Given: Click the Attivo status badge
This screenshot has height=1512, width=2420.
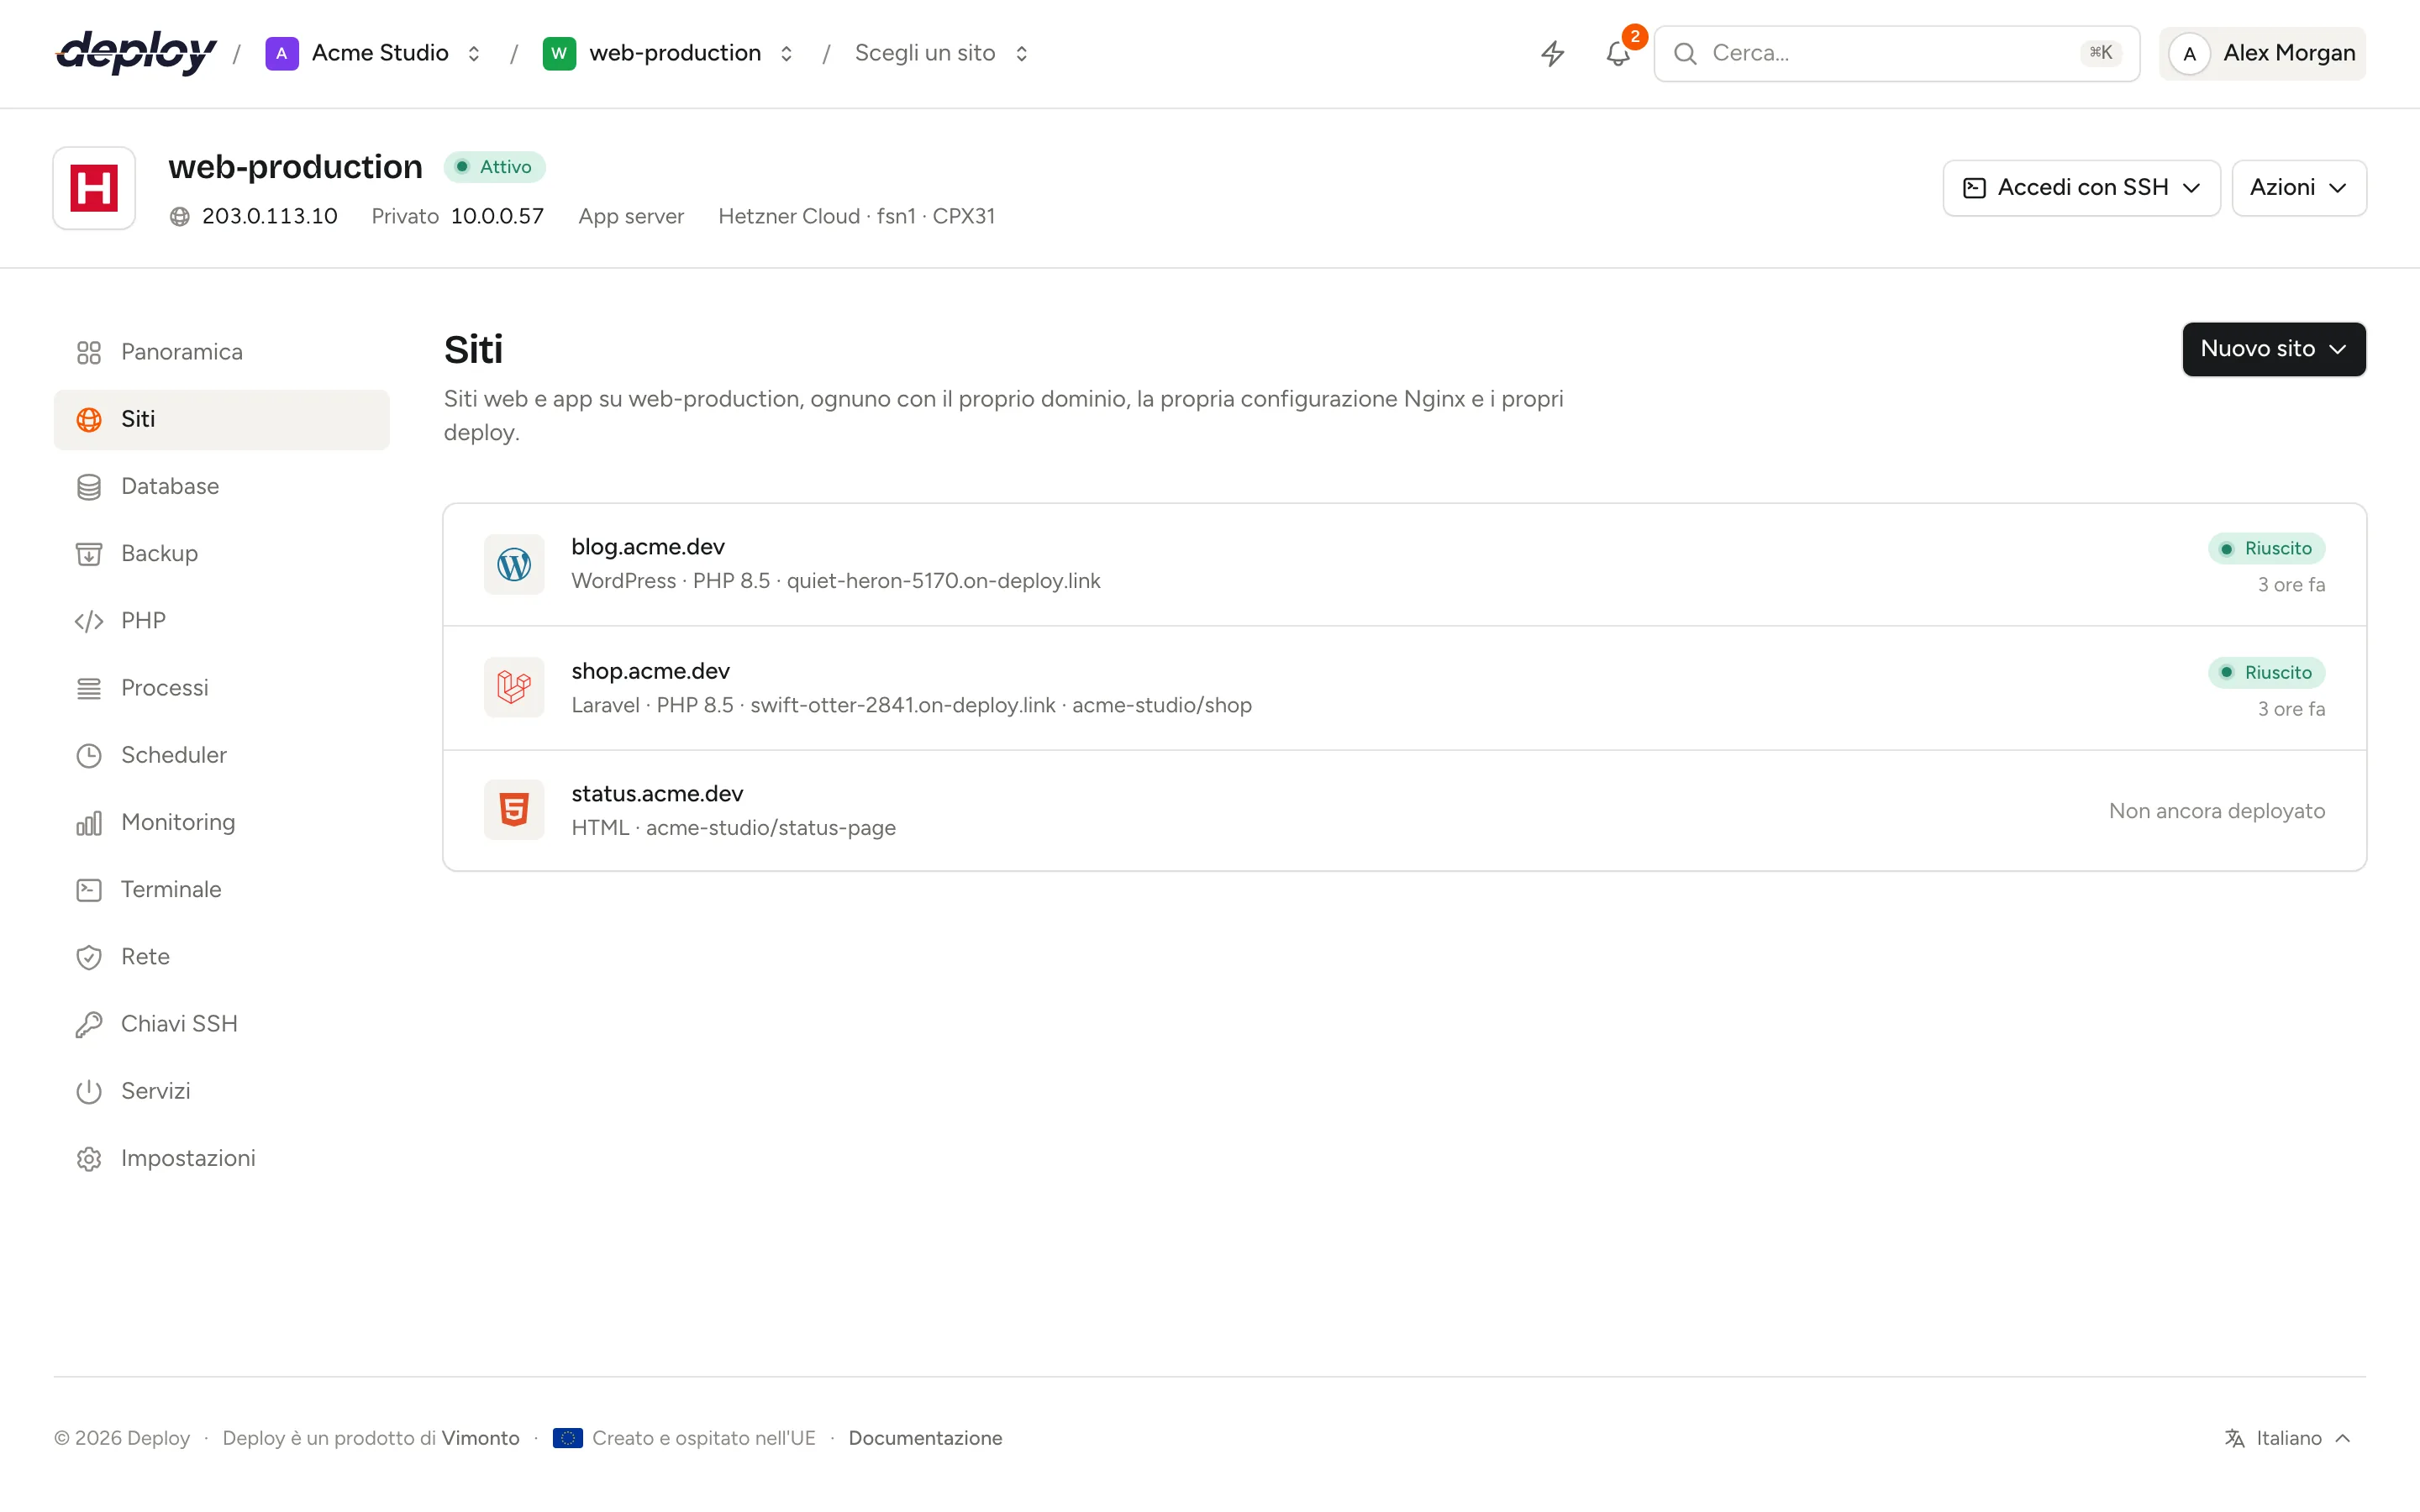Looking at the screenshot, I should pyautogui.click(x=495, y=167).
